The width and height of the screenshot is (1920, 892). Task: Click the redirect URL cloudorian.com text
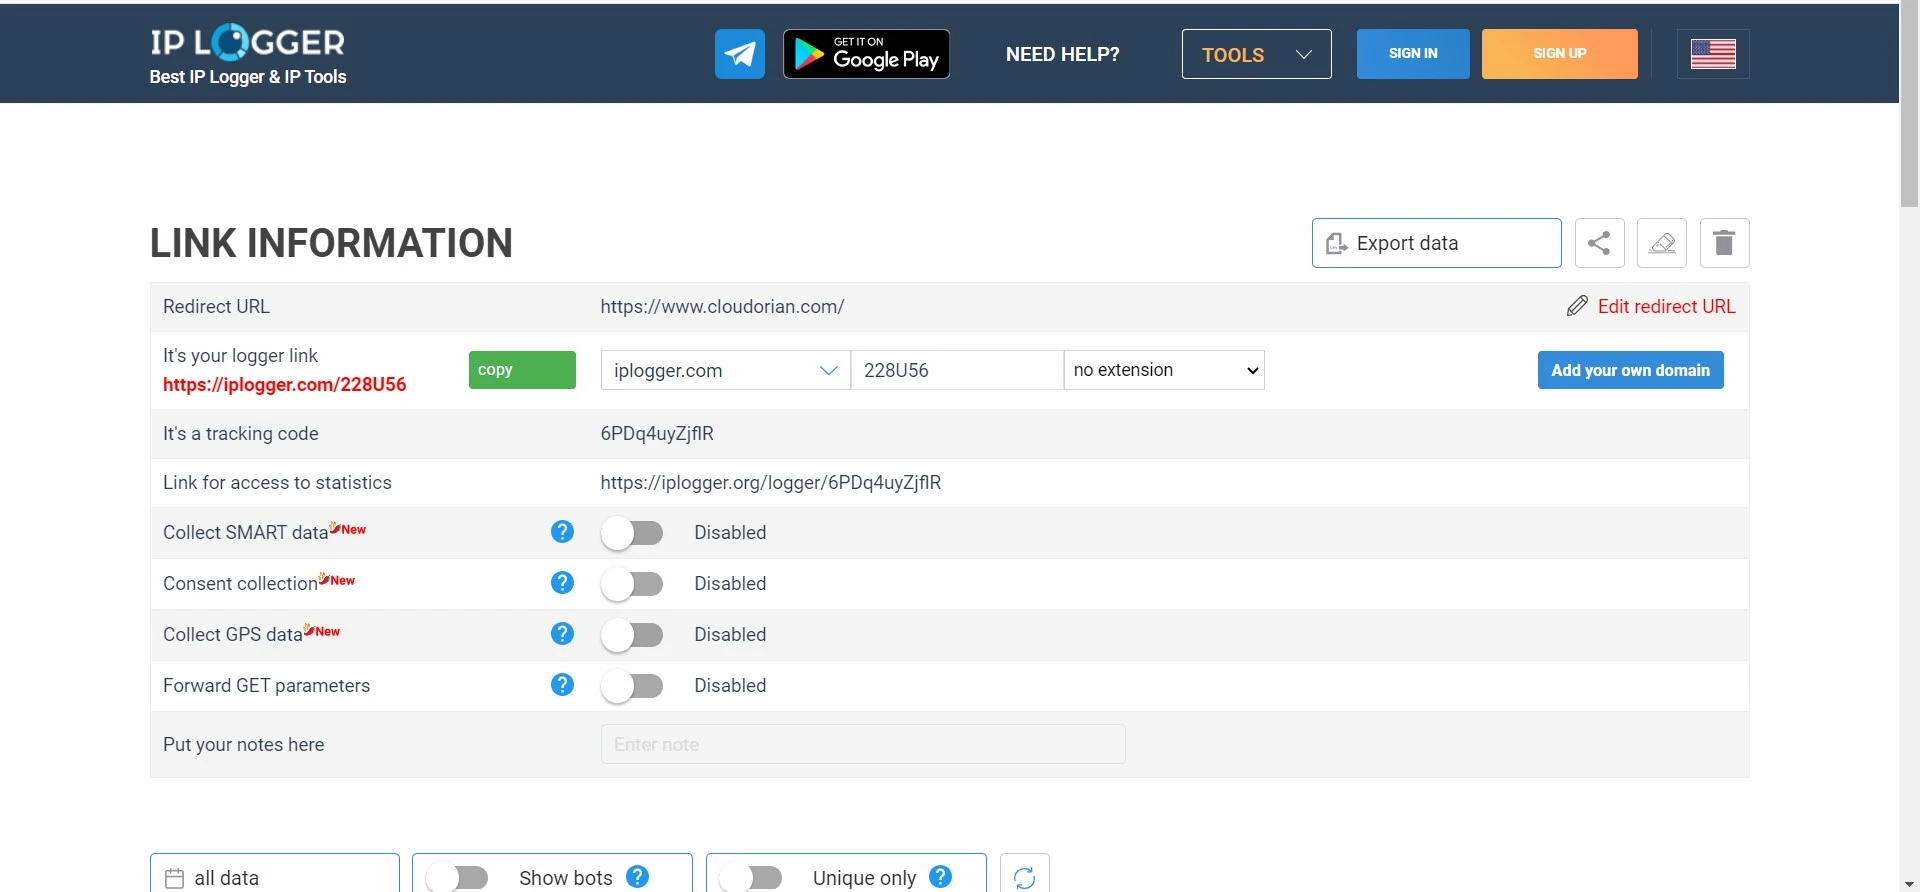[x=722, y=307]
